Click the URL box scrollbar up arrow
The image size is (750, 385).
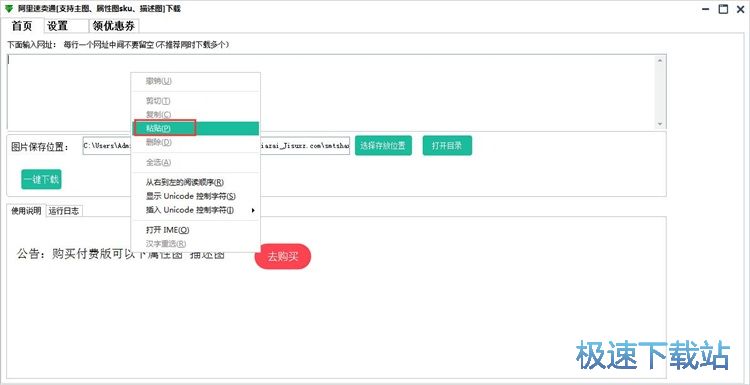[x=660, y=60]
